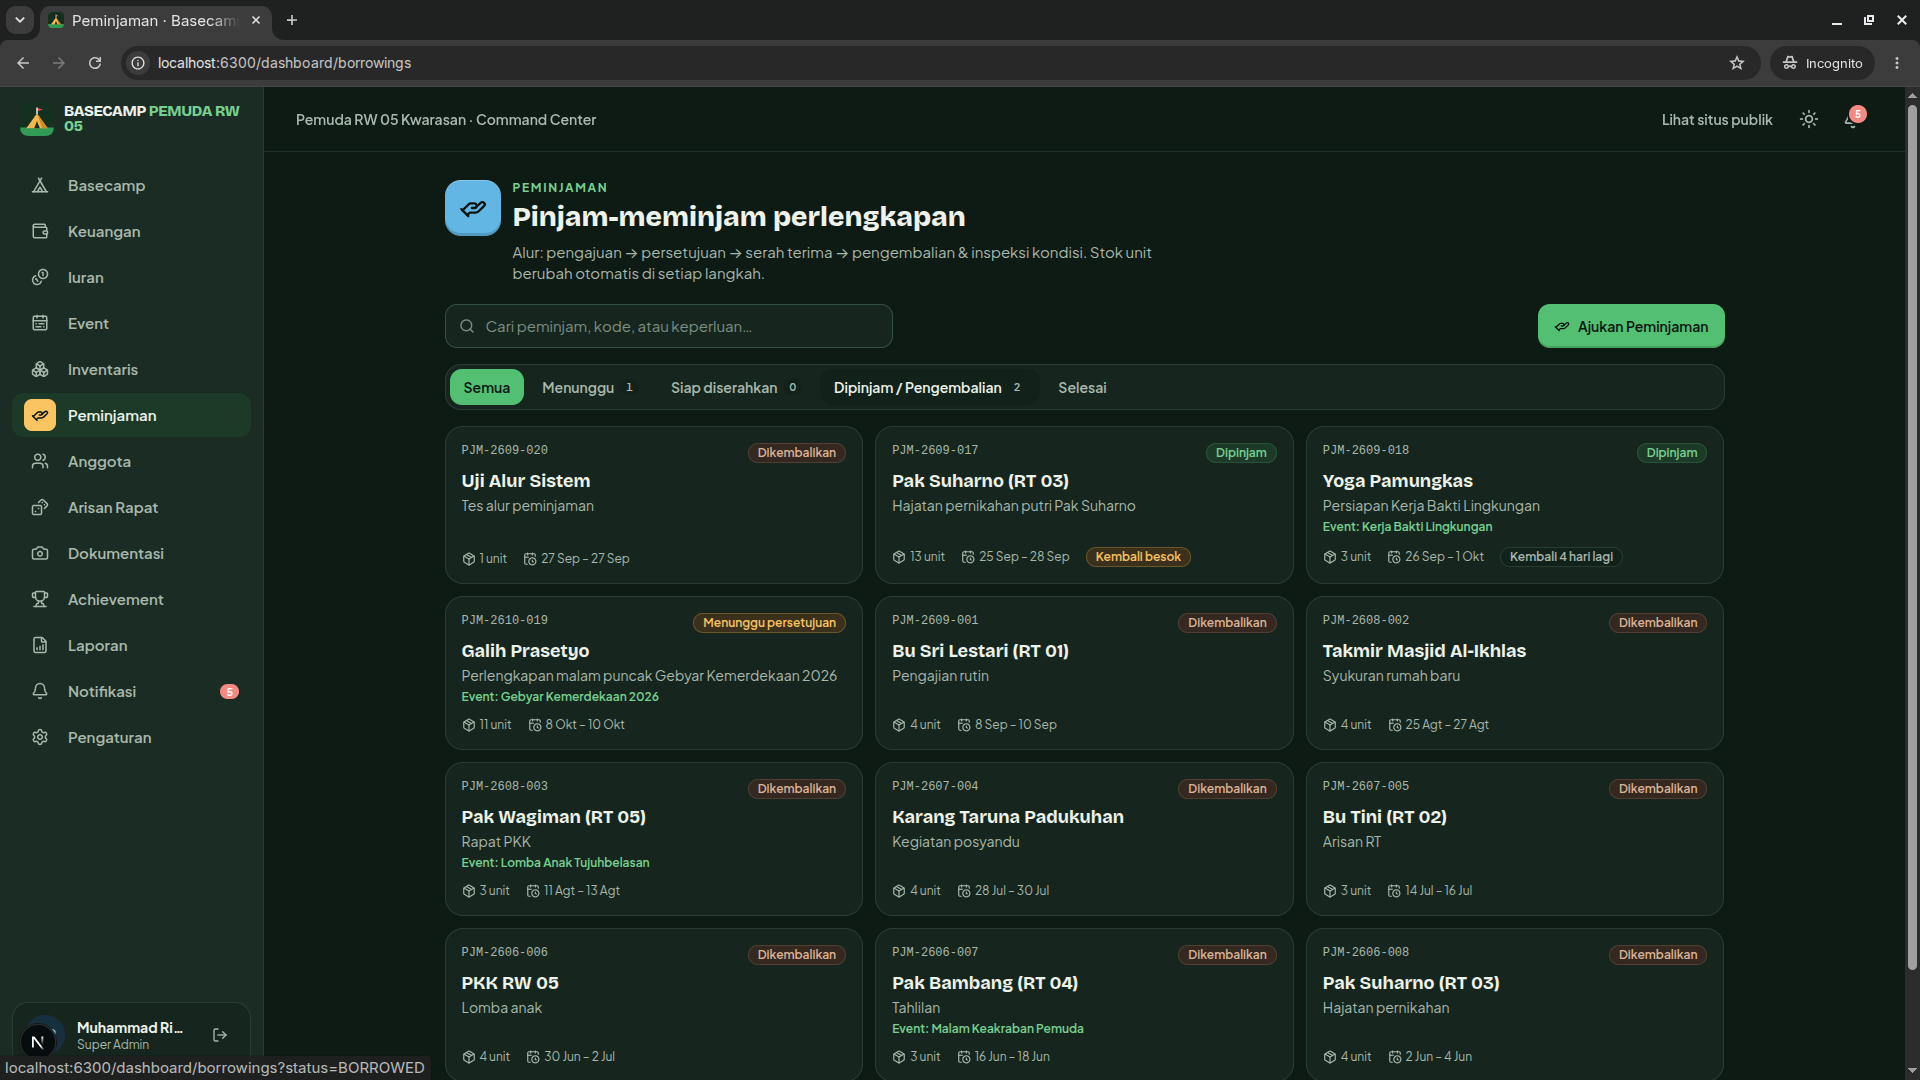Image resolution: width=1920 pixels, height=1080 pixels.
Task: Open Pengaturan gear icon in sidebar
Action: [40, 738]
